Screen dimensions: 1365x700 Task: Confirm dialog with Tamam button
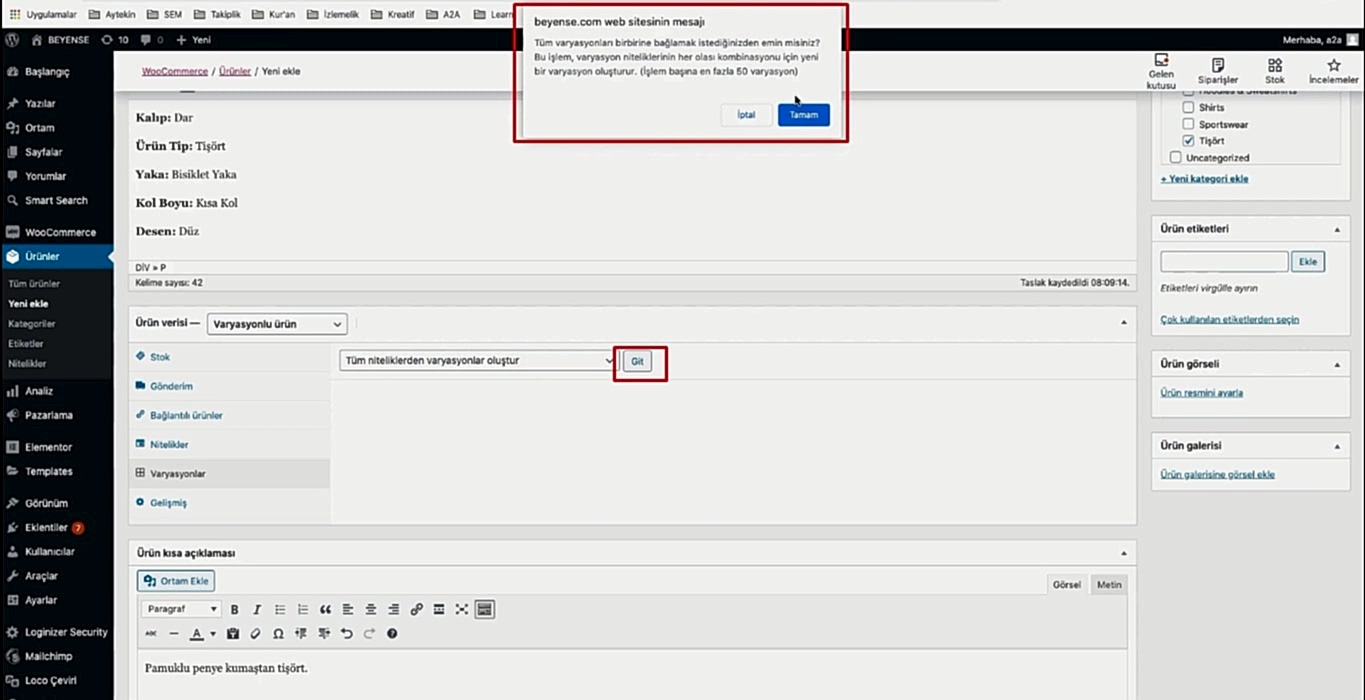coord(804,115)
